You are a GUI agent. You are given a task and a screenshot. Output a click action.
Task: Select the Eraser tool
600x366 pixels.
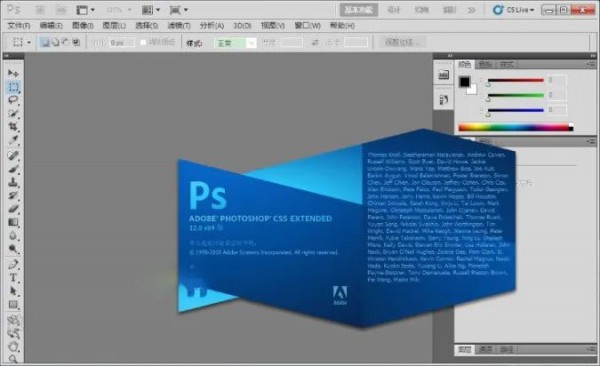click(13, 209)
